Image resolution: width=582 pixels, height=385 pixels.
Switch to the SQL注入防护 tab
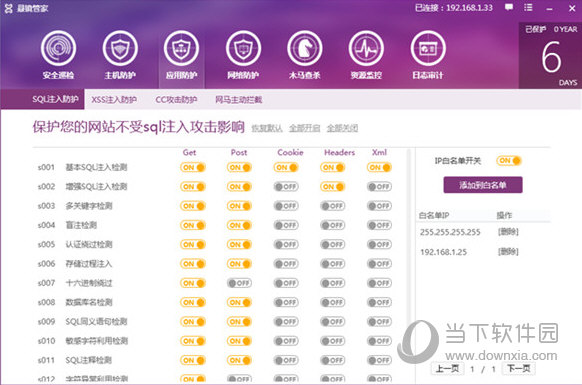[x=55, y=99]
